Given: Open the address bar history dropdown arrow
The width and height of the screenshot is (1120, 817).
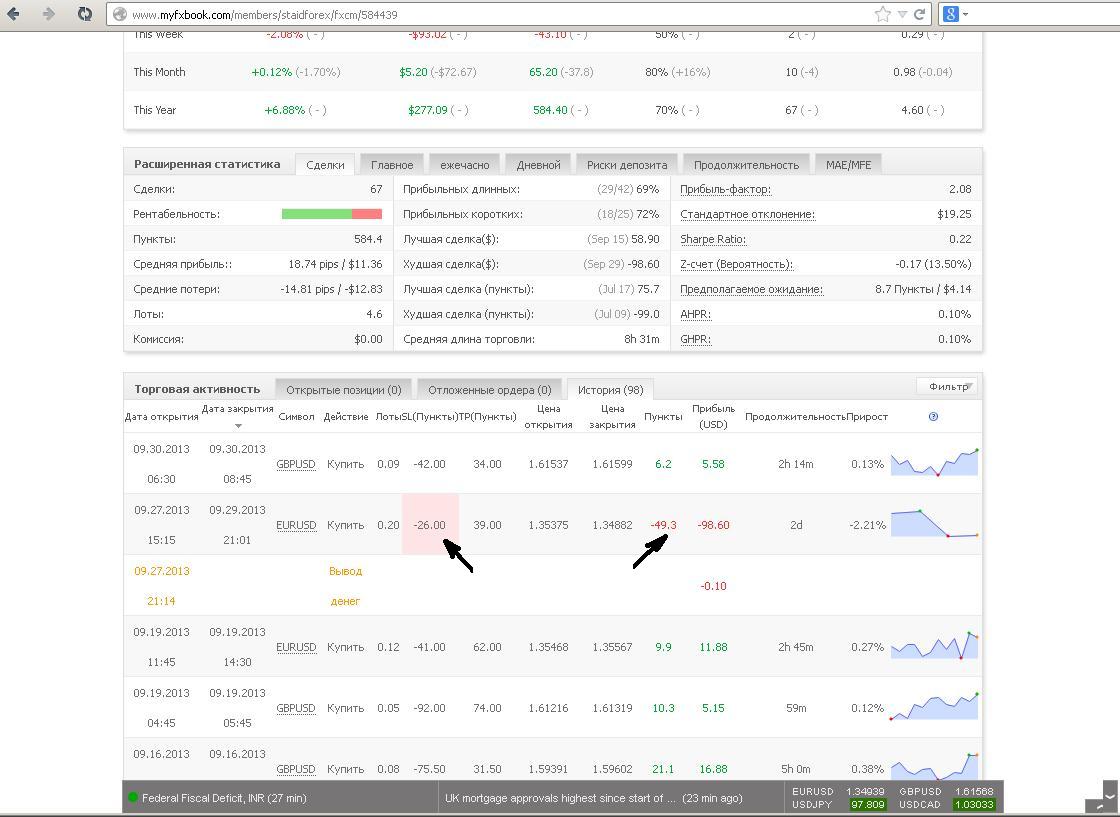Looking at the screenshot, I should click(x=901, y=14).
